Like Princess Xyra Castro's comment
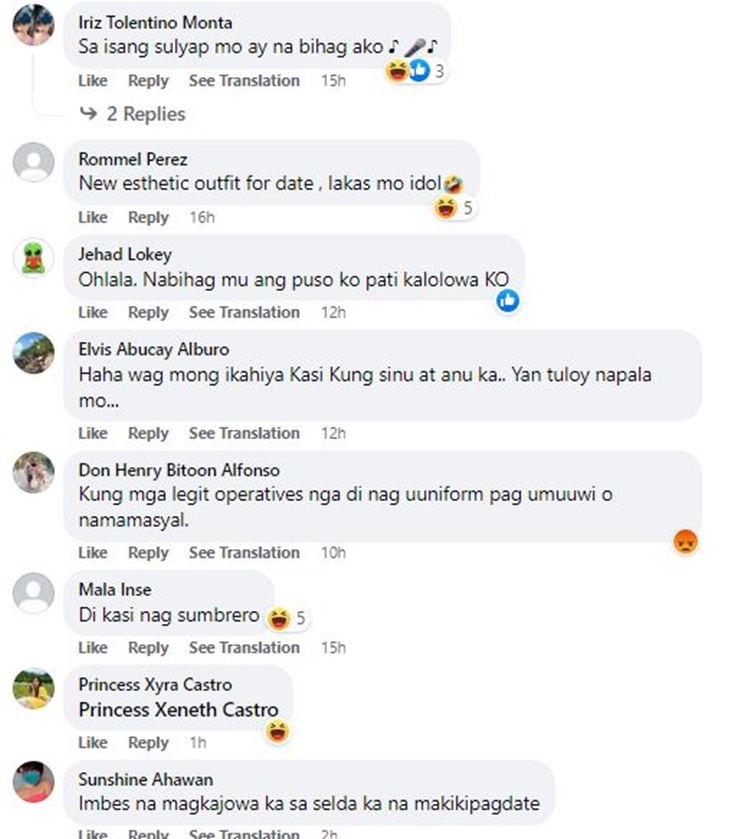This screenshot has height=839, width=750. (x=93, y=743)
